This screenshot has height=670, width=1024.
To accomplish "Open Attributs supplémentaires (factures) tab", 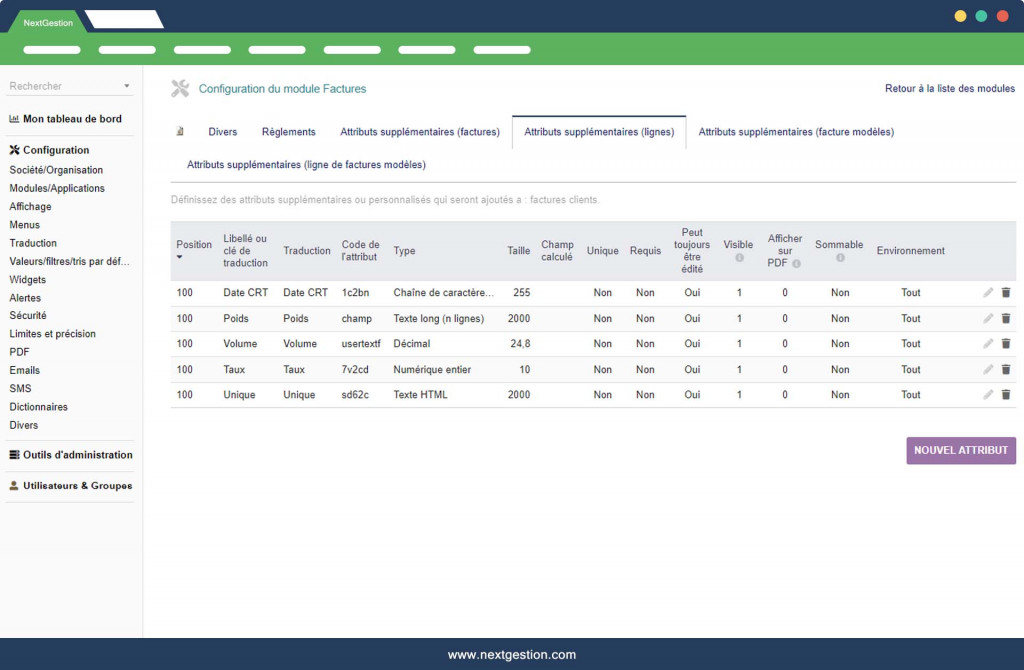I will pyautogui.click(x=419, y=132).
